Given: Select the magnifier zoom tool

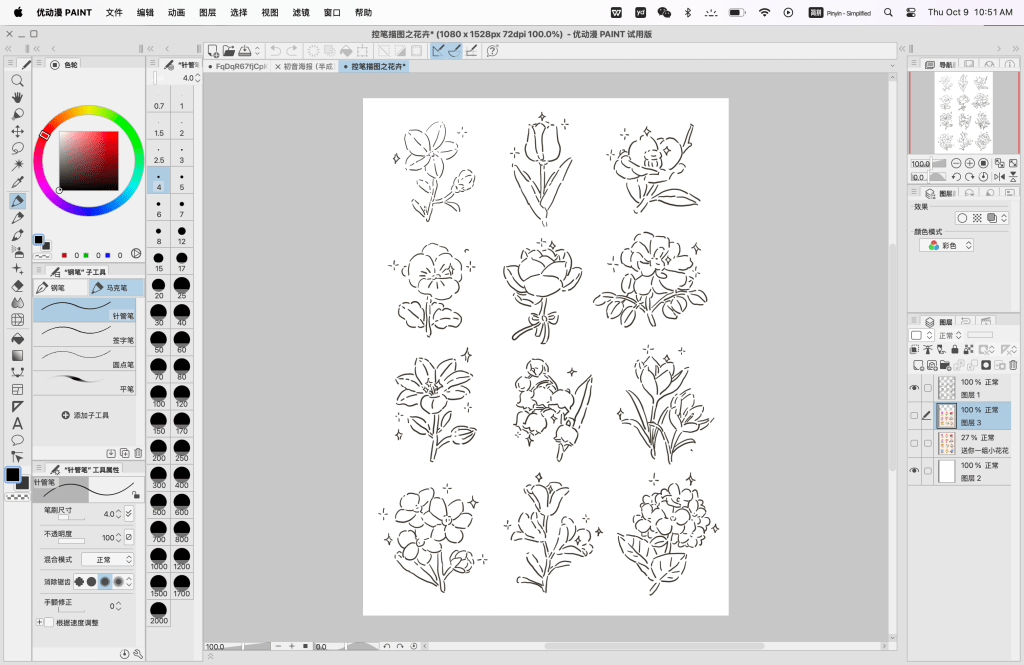Looking at the screenshot, I should (x=17, y=80).
